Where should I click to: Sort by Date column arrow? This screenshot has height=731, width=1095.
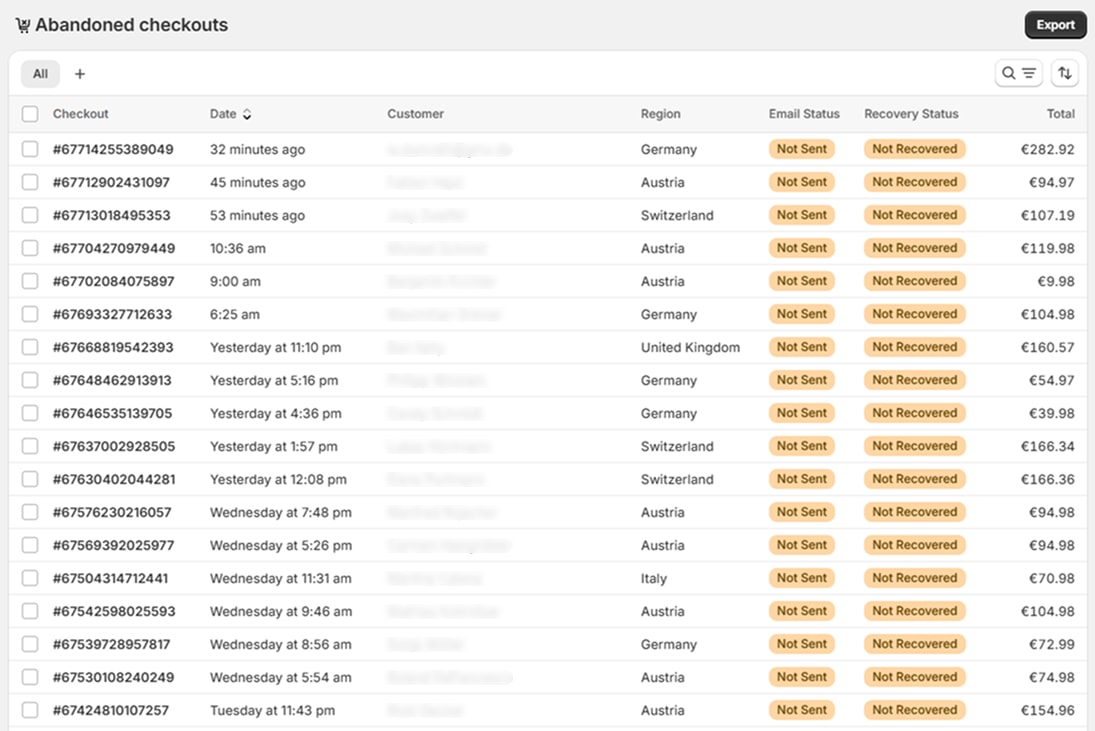(x=247, y=114)
